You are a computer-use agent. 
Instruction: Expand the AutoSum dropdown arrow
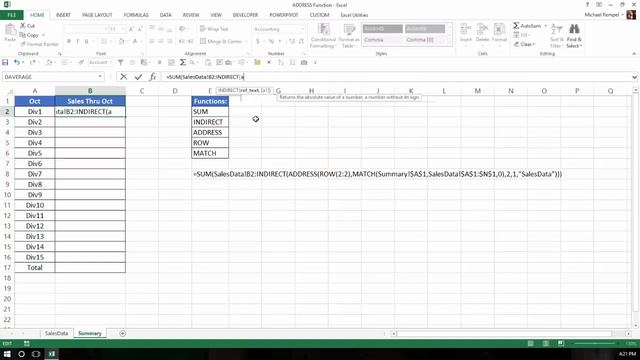tap(546, 26)
